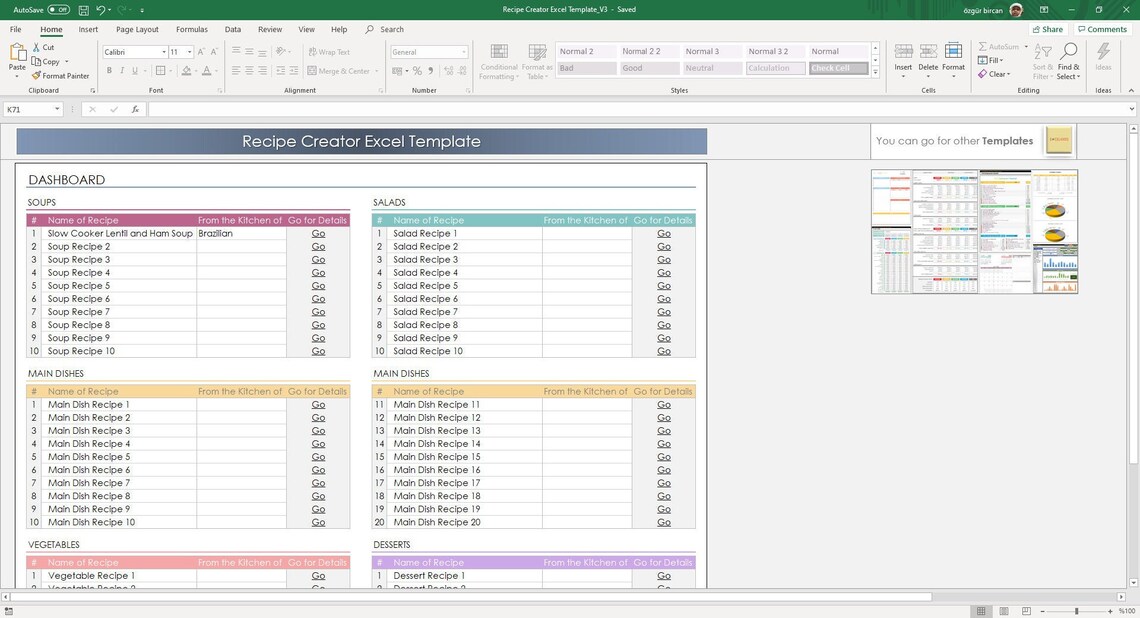Apply Comma Style format
This screenshot has height=618, width=1140.
pyautogui.click(x=430, y=71)
